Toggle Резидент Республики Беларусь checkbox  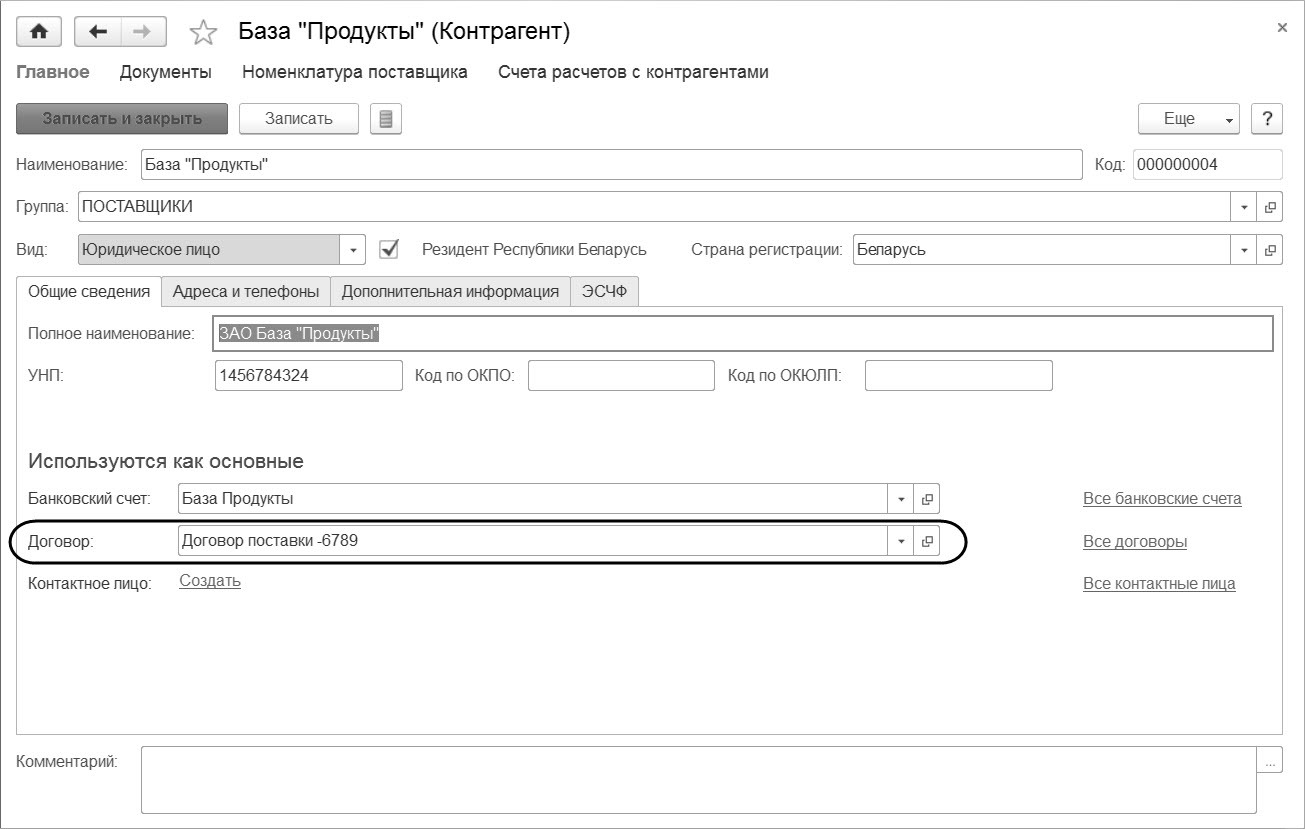[x=390, y=249]
